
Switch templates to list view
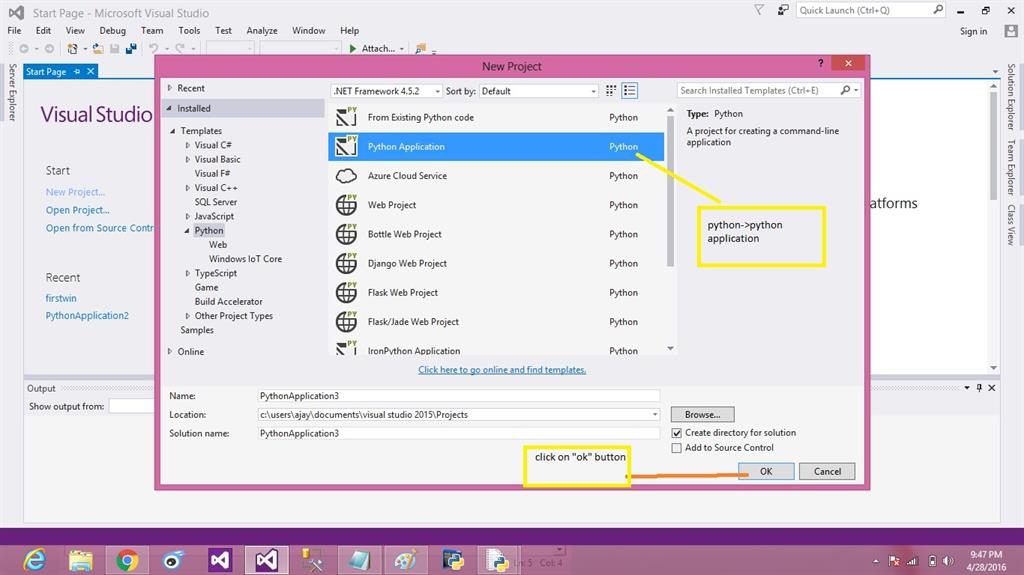[x=630, y=91]
